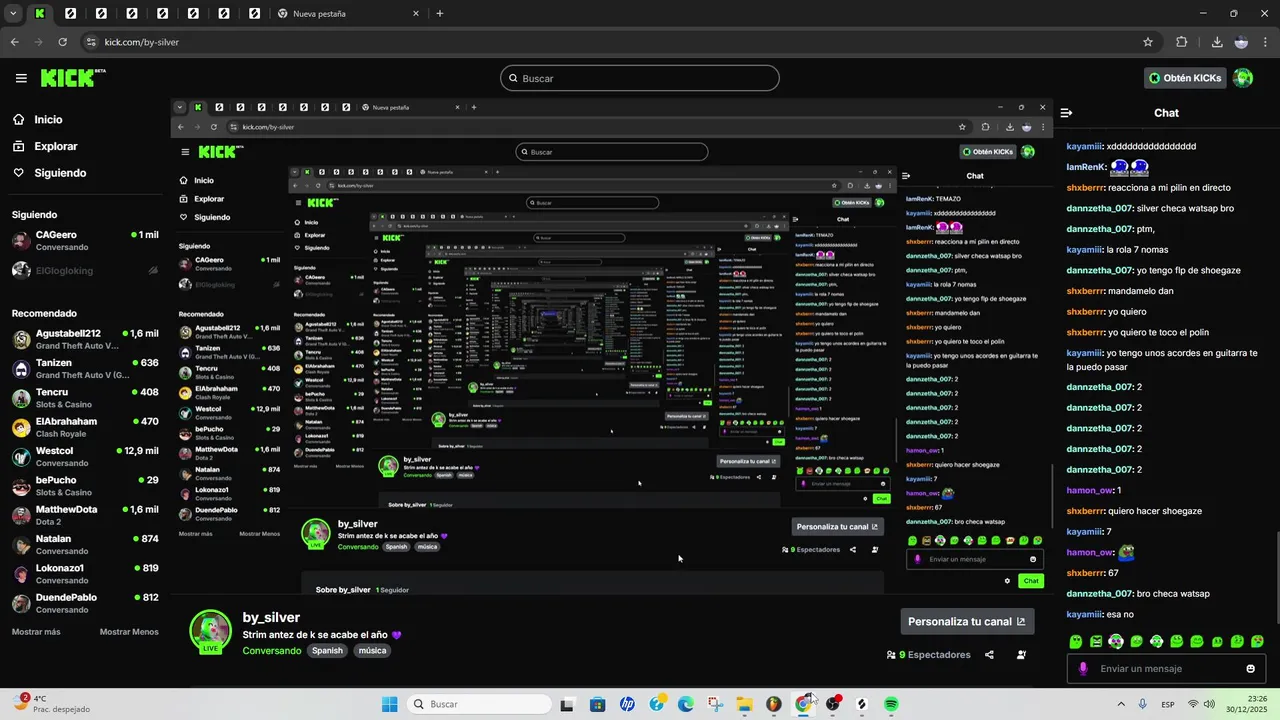Select the angry green emote, second in row
Viewport: 1280px width, 720px height.
coord(1096,641)
